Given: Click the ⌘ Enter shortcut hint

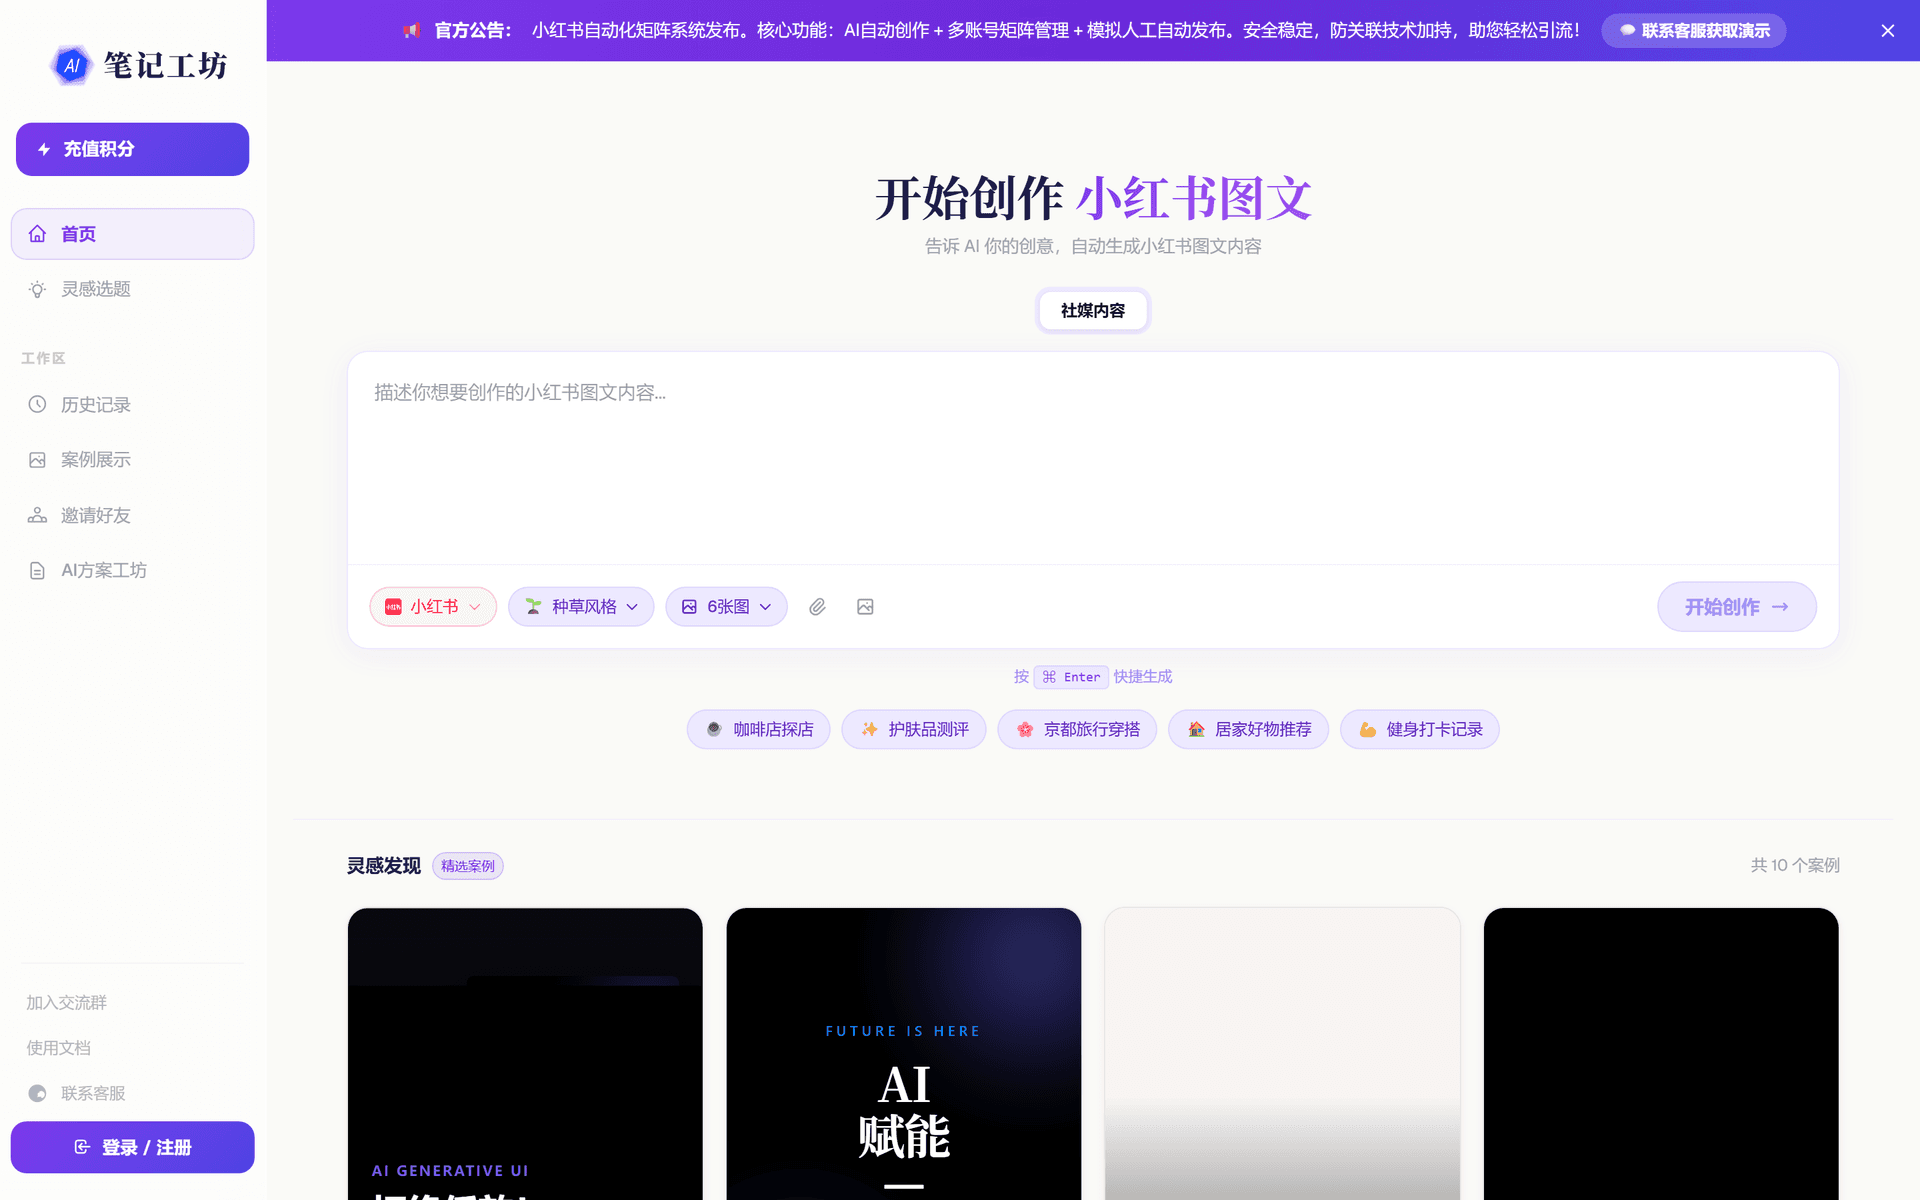Looking at the screenshot, I should [x=1071, y=677].
